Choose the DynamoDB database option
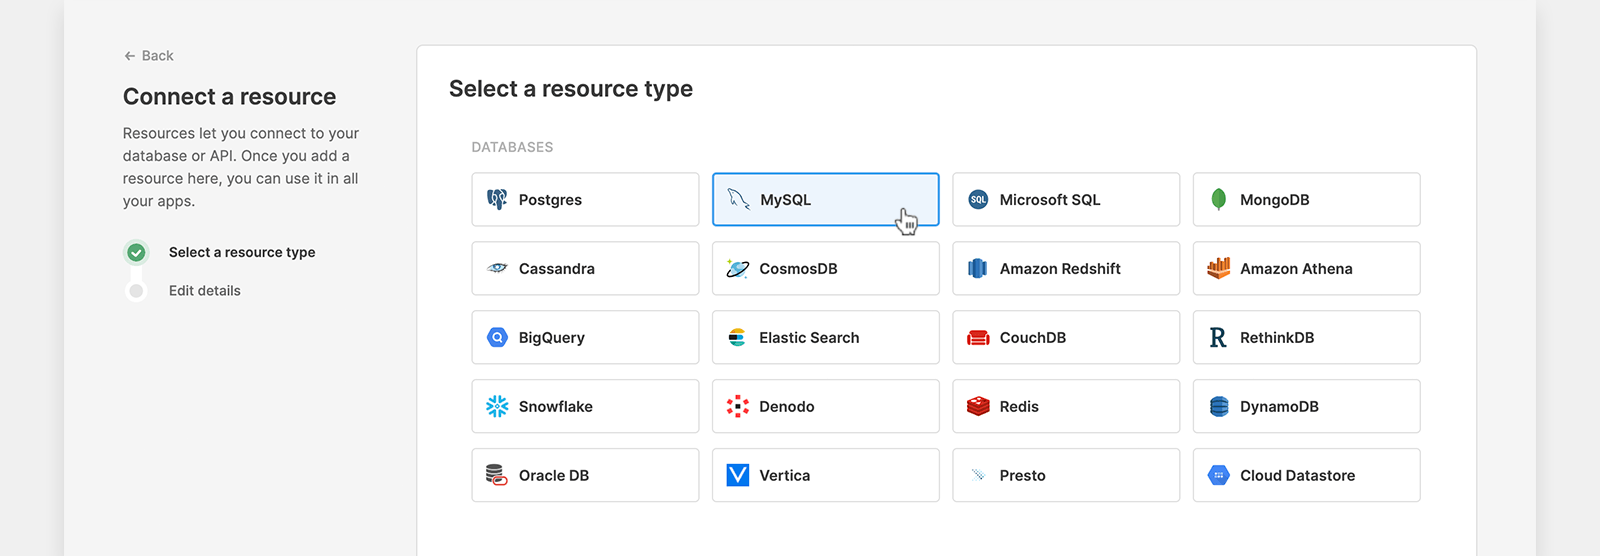1600x556 pixels. pyautogui.click(x=1305, y=406)
